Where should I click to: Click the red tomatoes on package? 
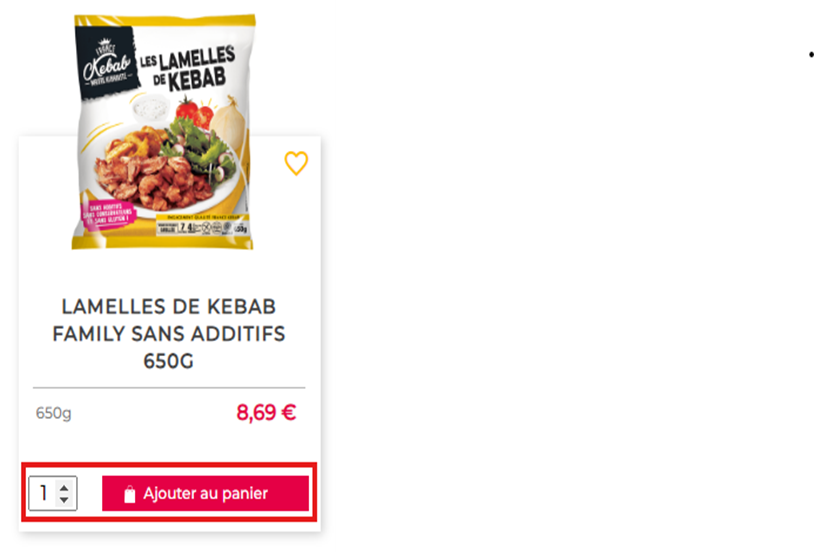coord(195,113)
